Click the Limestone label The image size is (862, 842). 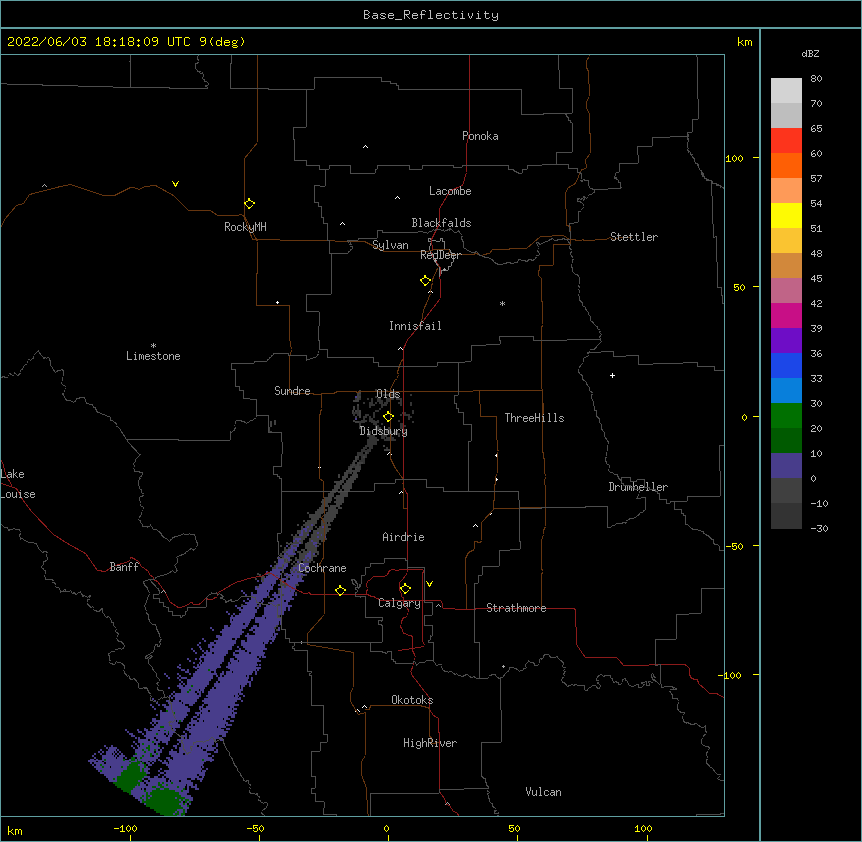point(153,356)
